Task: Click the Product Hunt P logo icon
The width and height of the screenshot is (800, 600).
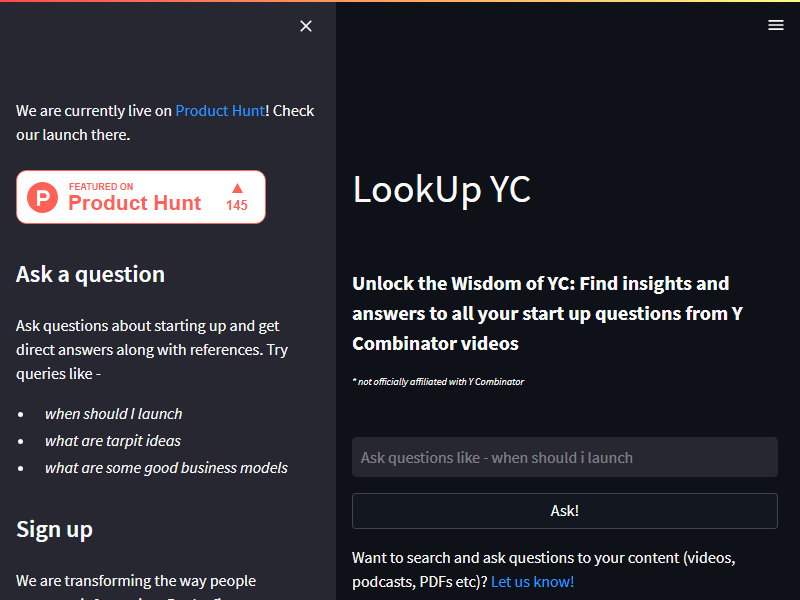Action: tap(42, 197)
